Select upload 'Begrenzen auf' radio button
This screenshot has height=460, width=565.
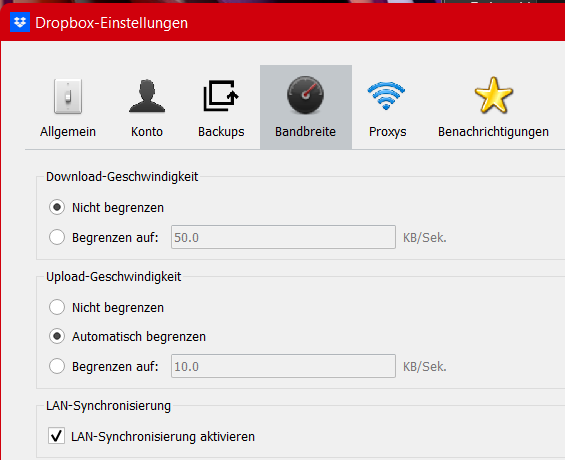coord(57,366)
